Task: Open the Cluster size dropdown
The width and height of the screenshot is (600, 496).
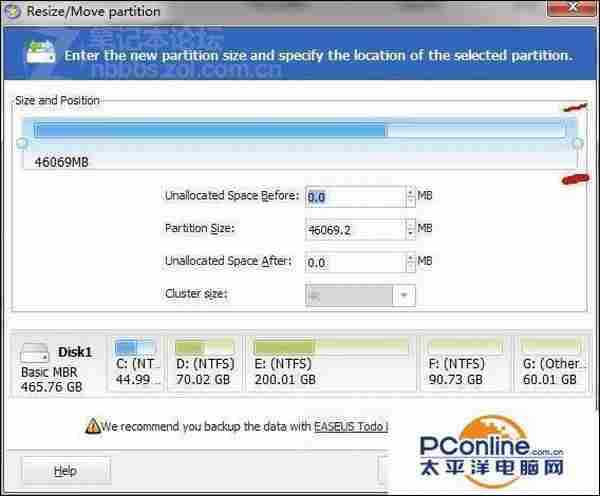Action: 403,295
